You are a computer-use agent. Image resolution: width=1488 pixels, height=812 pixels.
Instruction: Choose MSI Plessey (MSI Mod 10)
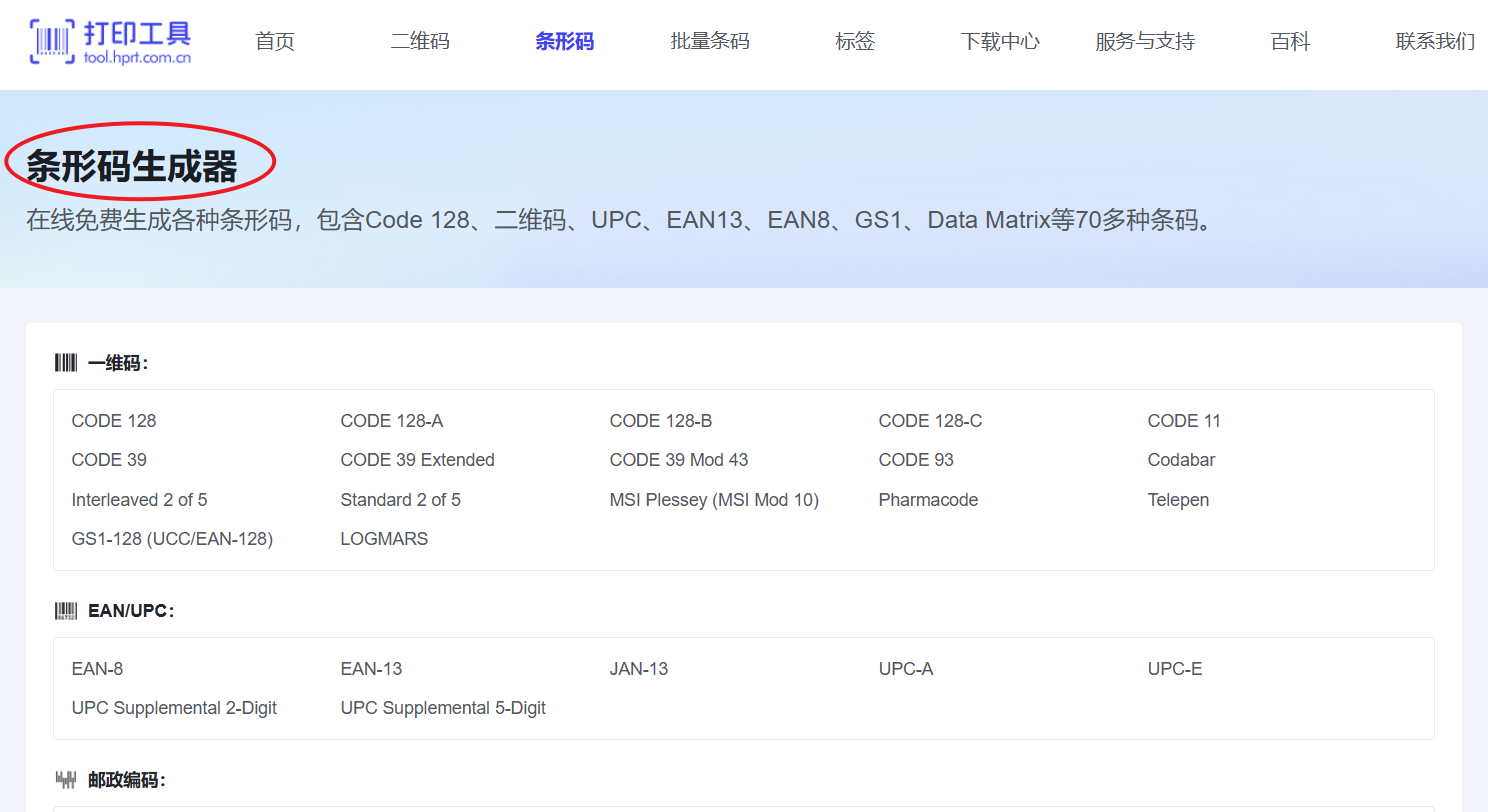click(714, 500)
